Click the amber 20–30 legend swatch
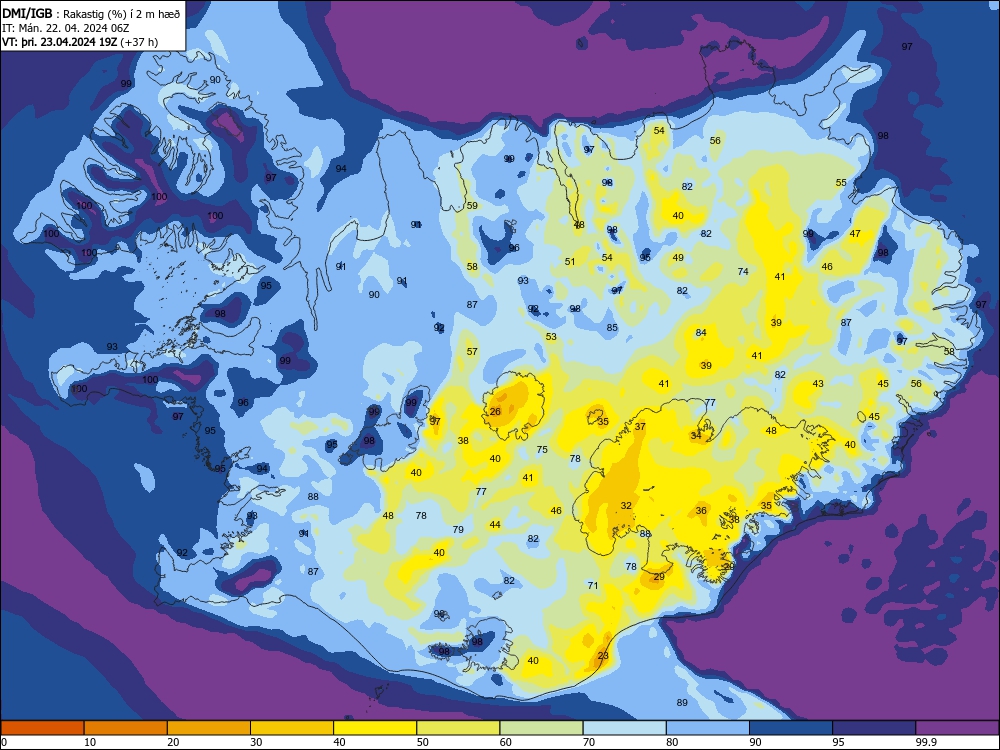The height and width of the screenshot is (750, 1000). [x=209, y=728]
